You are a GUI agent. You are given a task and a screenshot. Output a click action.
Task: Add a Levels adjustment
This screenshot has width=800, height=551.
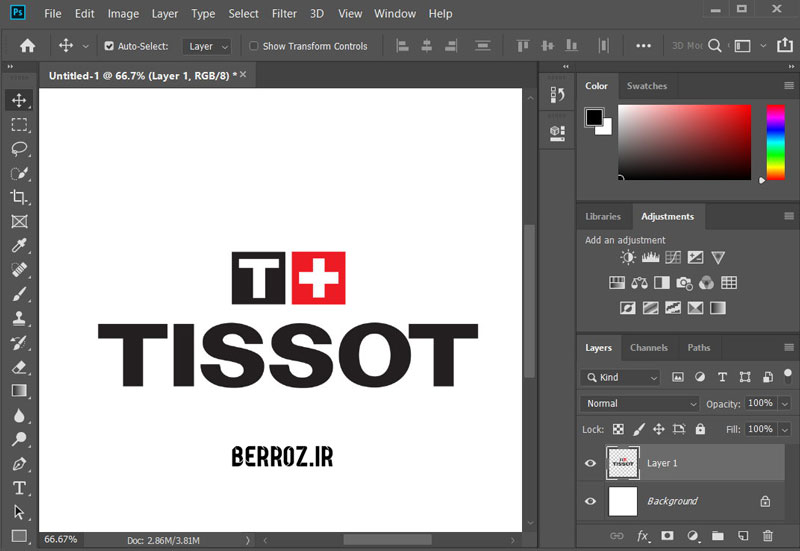point(650,258)
